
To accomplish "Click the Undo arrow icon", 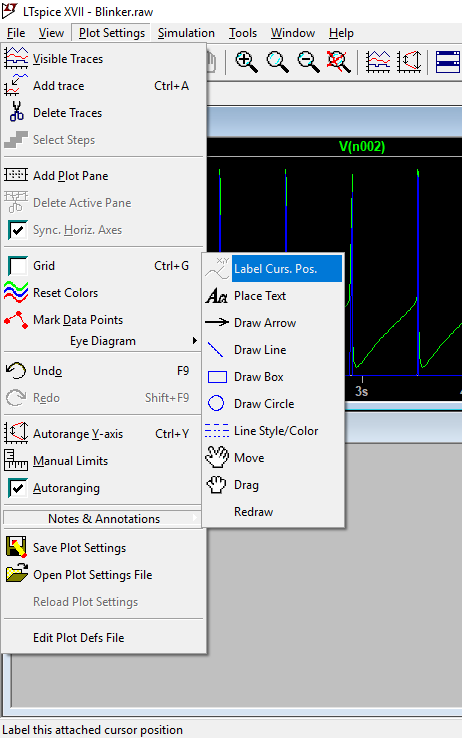I will pos(16,370).
